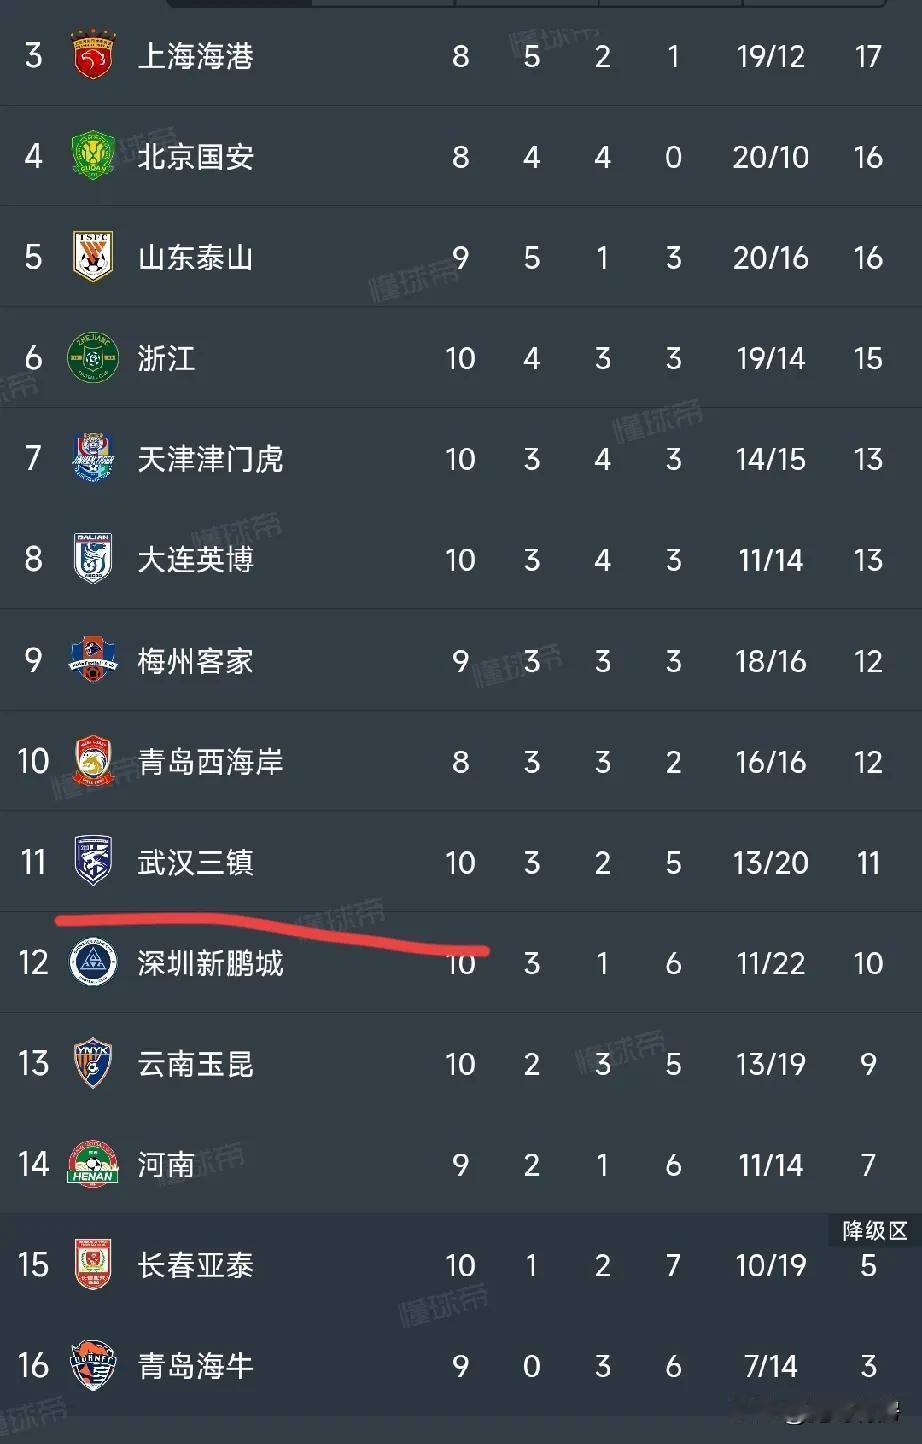Open the 深圳新鹏城 circular crest
Image resolution: width=922 pixels, height=1444 pixels.
[x=93, y=963]
